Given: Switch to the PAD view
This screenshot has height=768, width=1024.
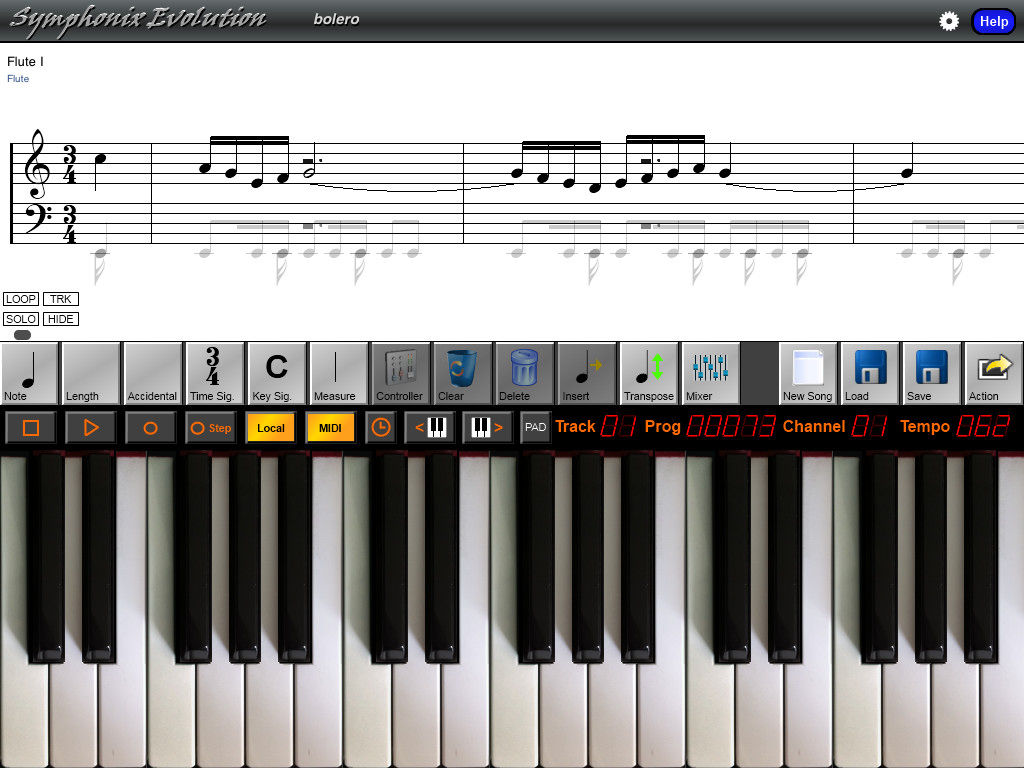Looking at the screenshot, I should point(536,428).
